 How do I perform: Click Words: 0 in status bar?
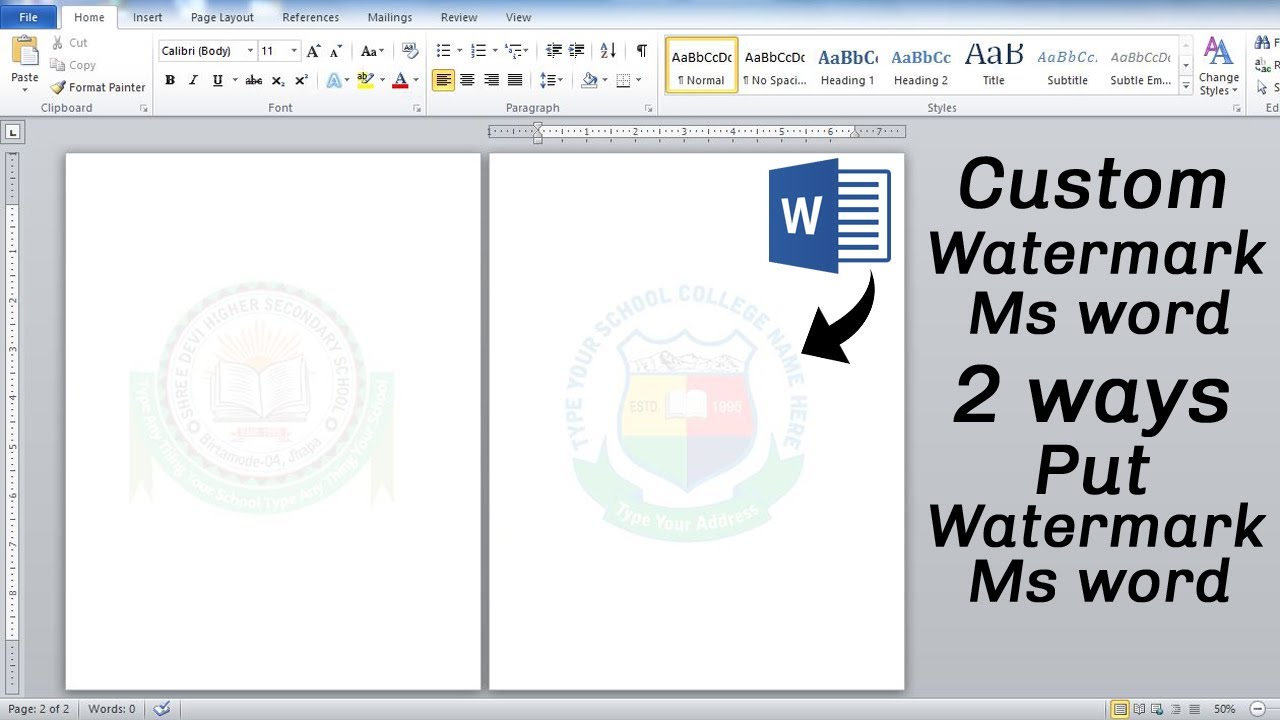coord(111,709)
